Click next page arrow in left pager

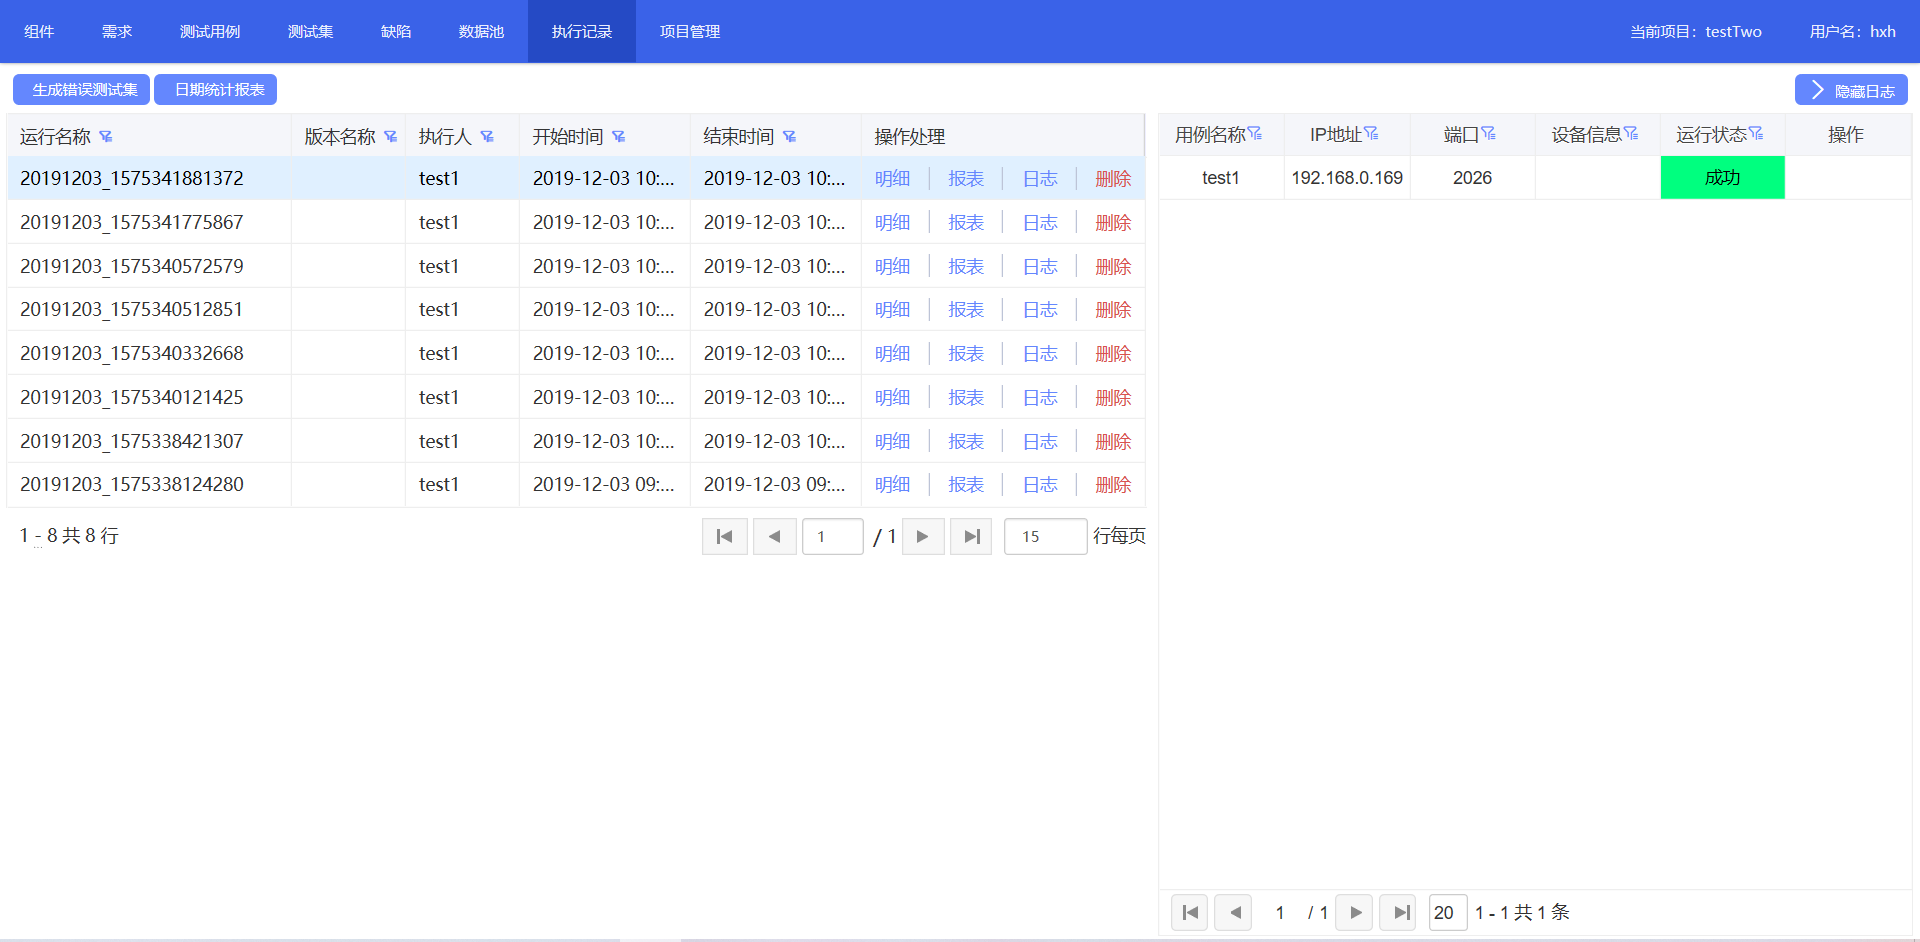(x=923, y=537)
